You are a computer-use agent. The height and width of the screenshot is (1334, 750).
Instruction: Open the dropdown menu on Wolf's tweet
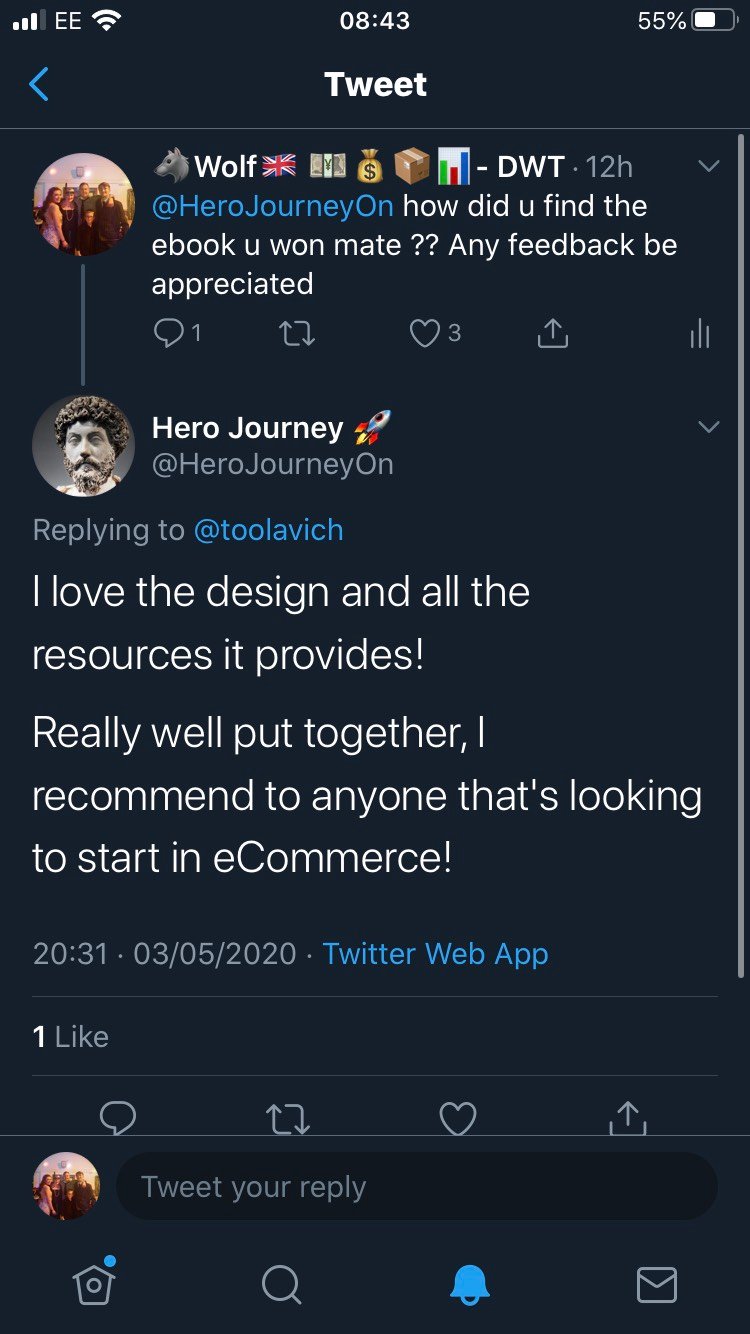coord(709,167)
